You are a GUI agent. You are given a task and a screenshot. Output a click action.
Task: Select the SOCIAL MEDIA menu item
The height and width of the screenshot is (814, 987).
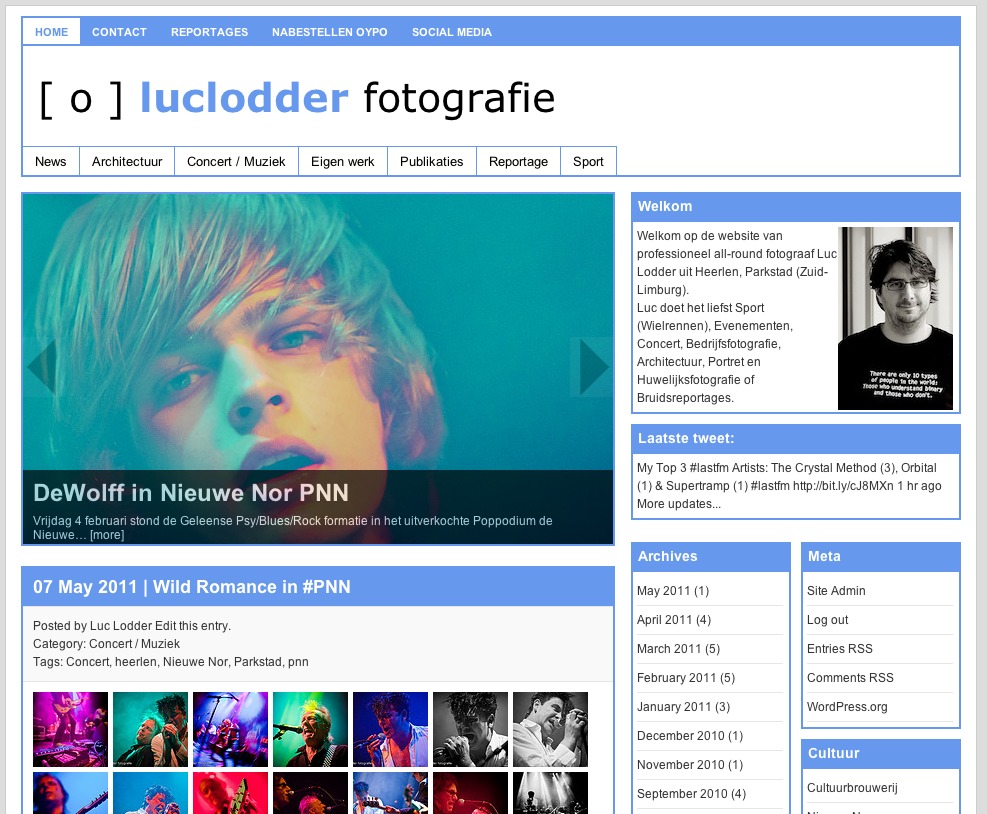(x=452, y=32)
